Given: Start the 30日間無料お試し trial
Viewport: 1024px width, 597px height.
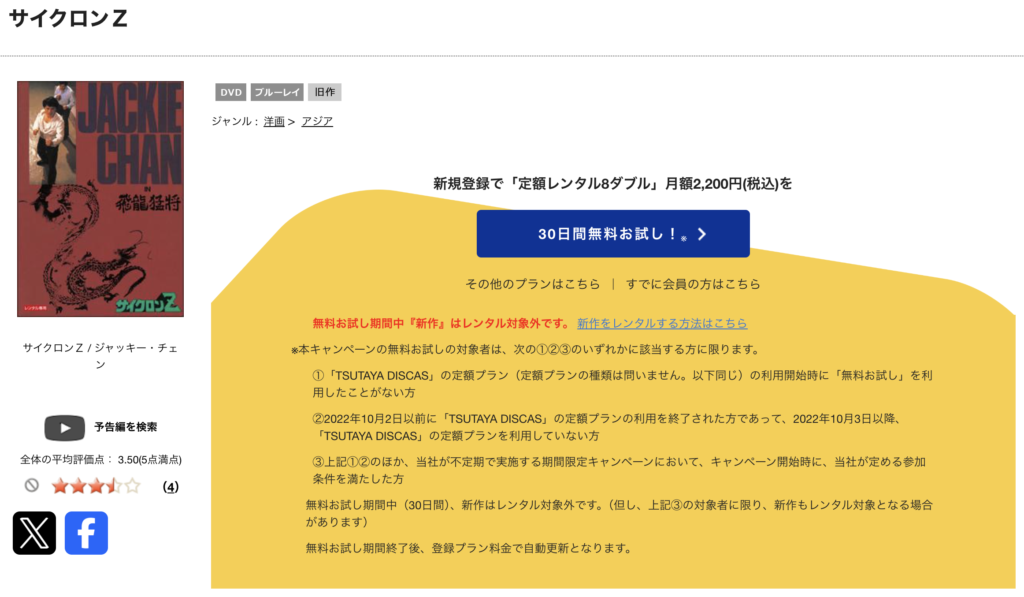Looking at the screenshot, I should click(x=613, y=233).
